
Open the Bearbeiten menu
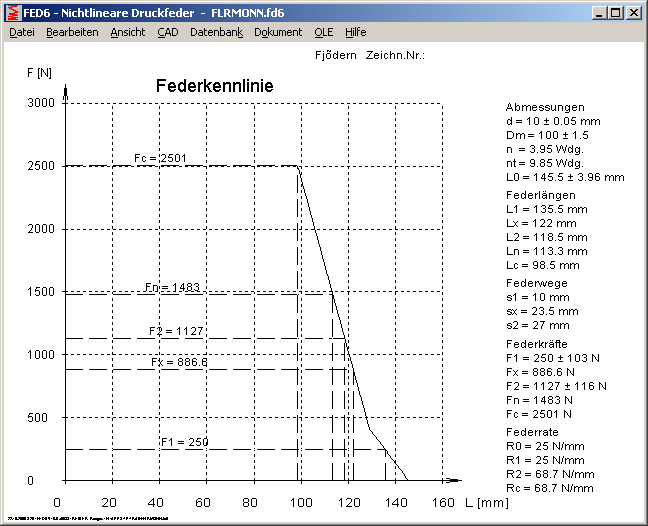[72, 32]
